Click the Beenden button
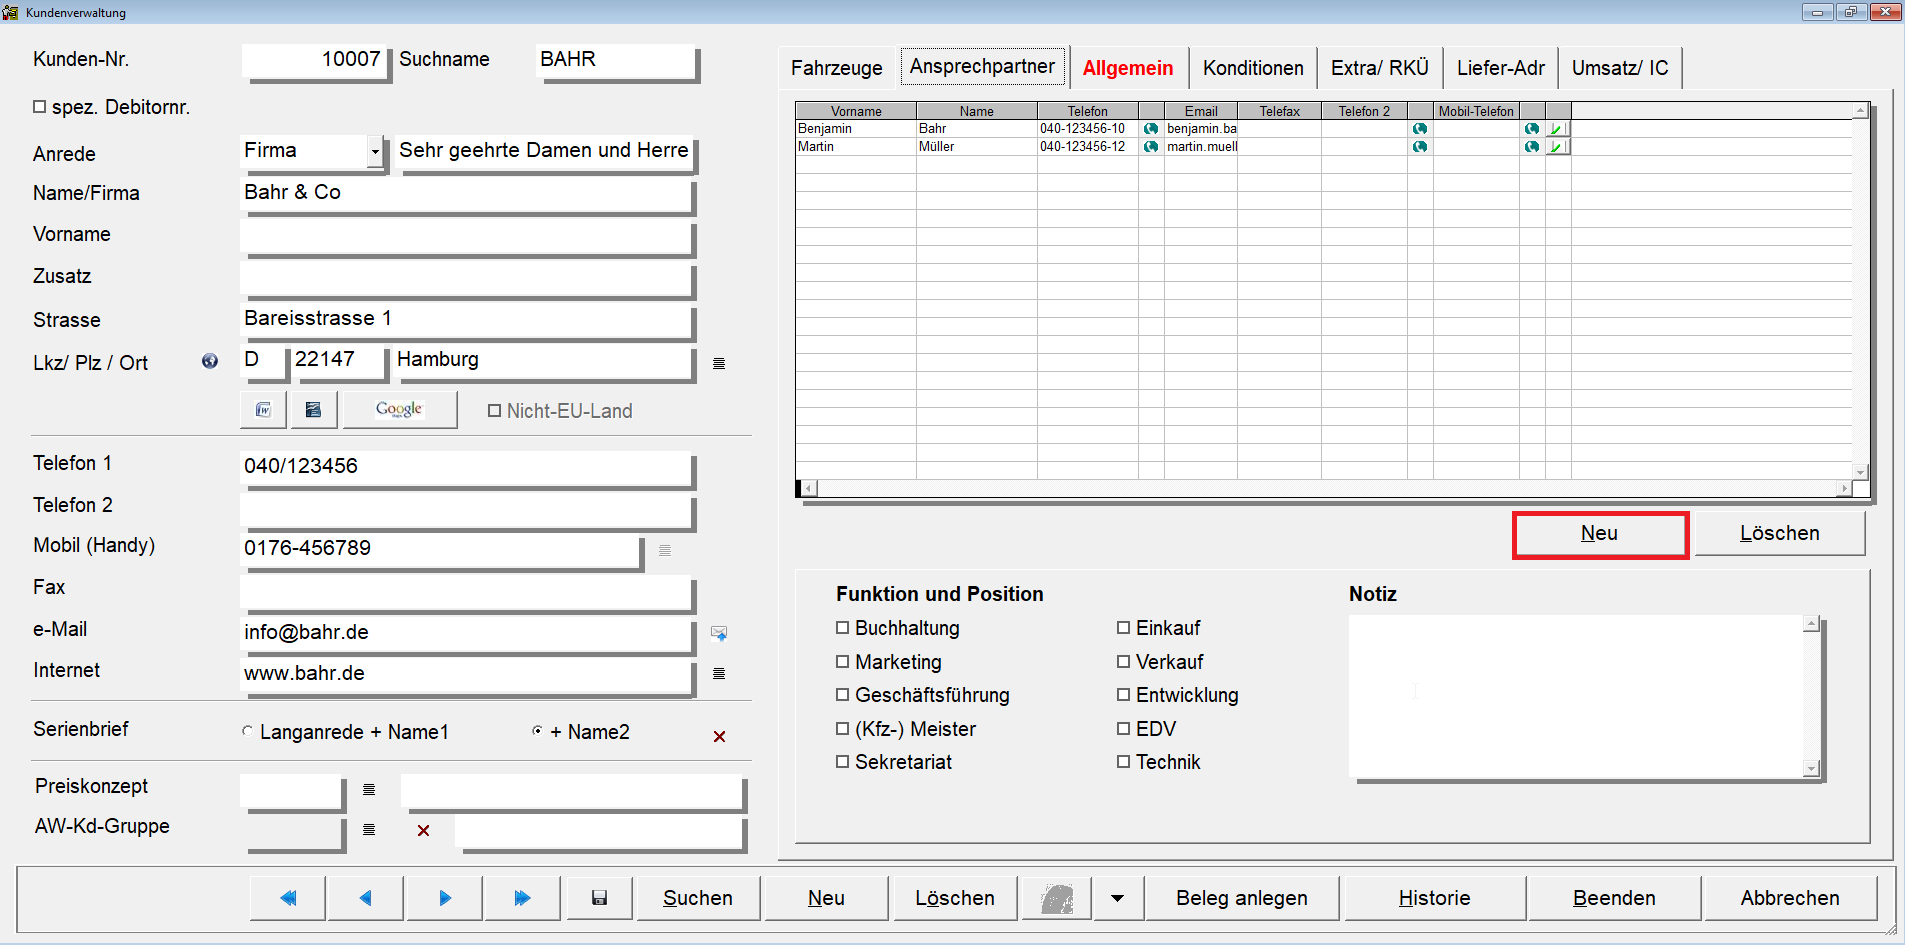The height and width of the screenshot is (945, 1905). point(1613,898)
